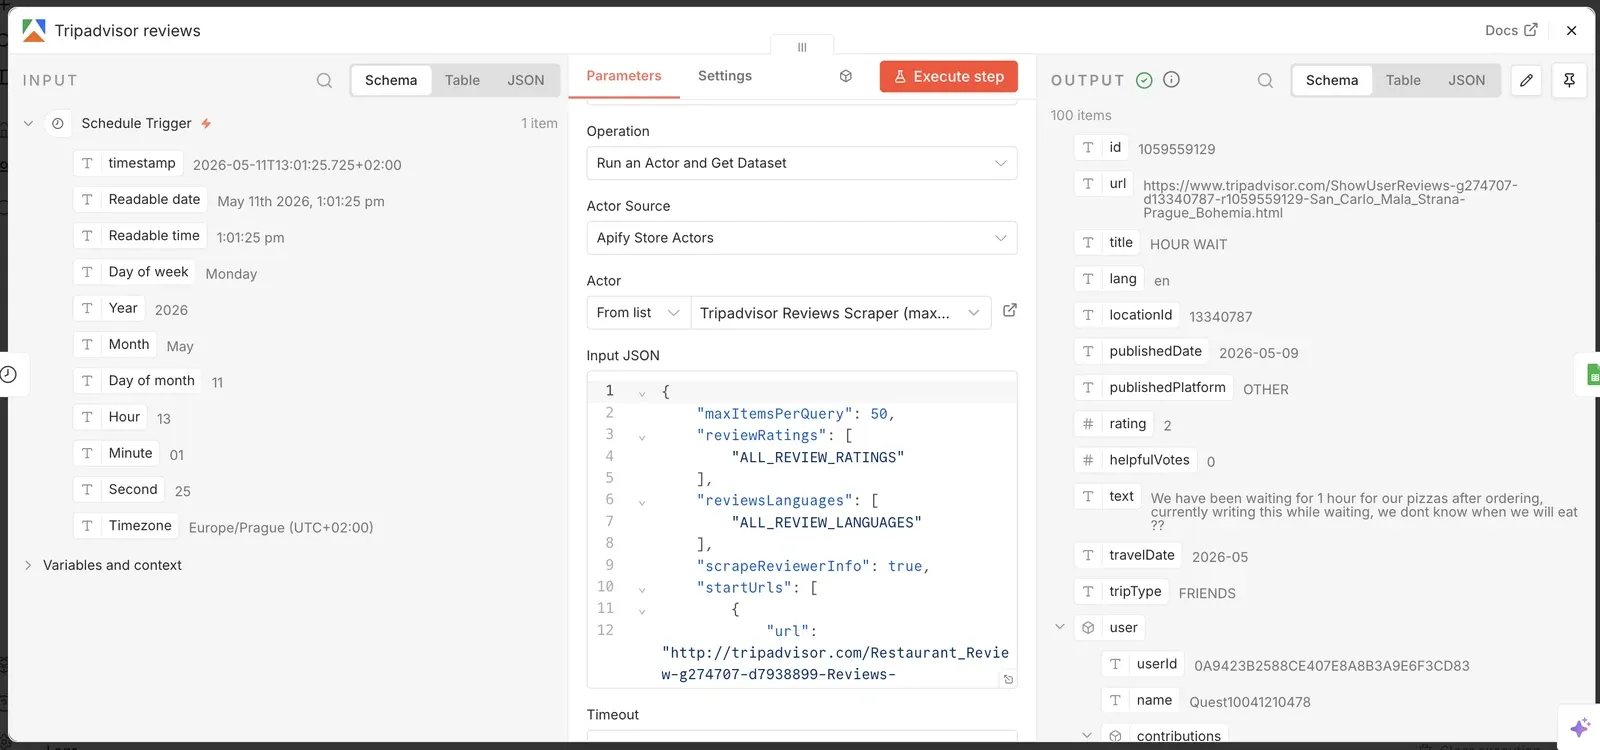Click inside the Input JSON editor

(801, 530)
